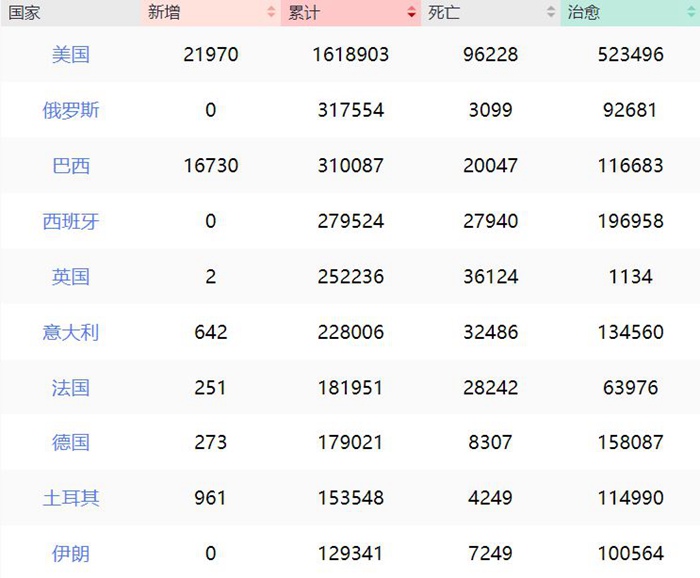Click sort arrows icon for 治愈 column
The width and height of the screenshot is (700, 578).
pos(690,13)
